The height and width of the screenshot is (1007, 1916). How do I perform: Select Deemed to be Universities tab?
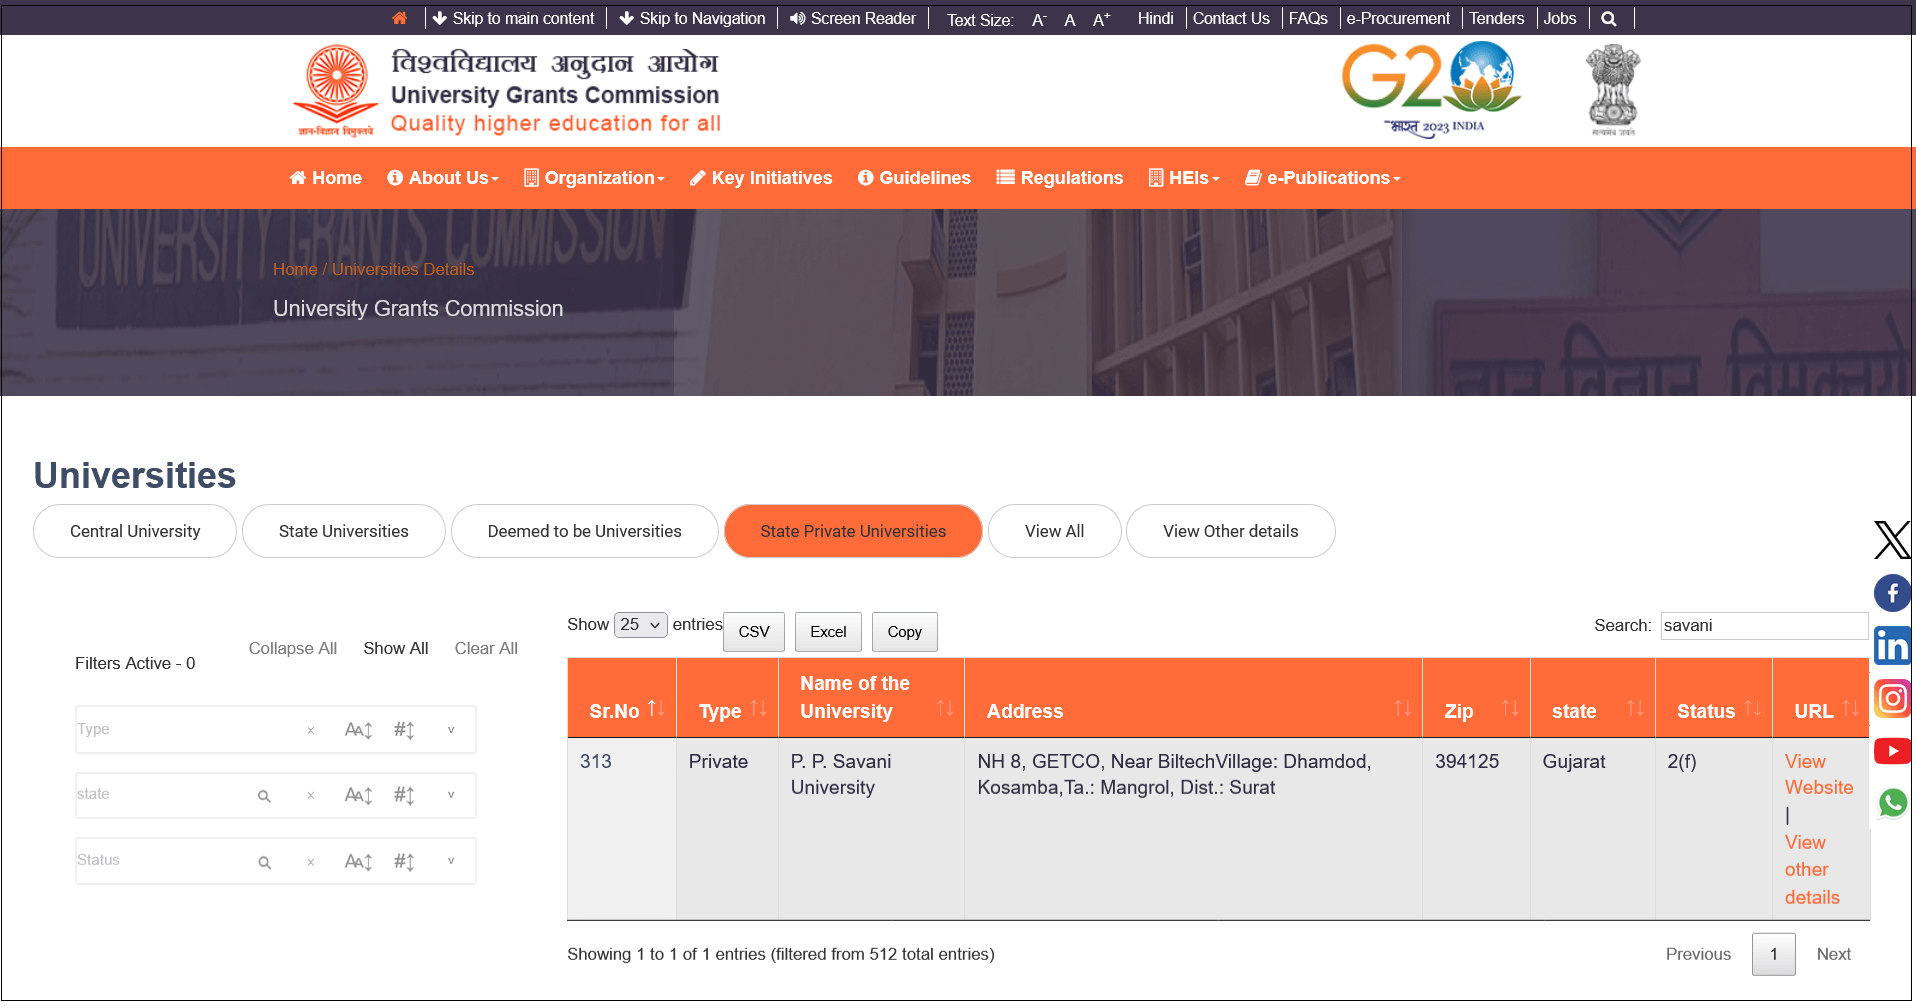tap(585, 531)
